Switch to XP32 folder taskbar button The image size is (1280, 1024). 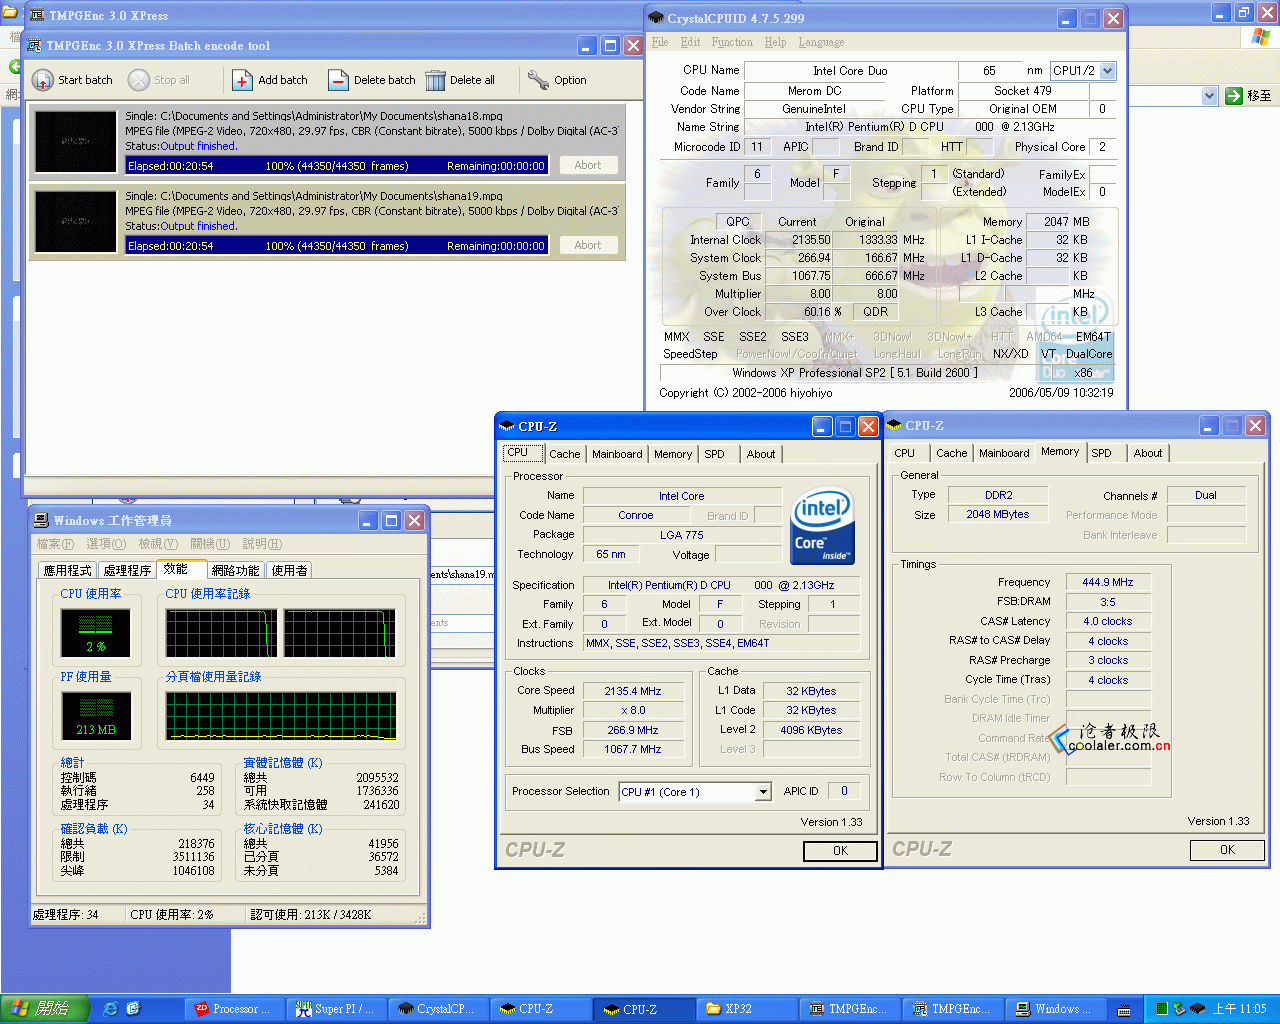(x=746, y=1009)
